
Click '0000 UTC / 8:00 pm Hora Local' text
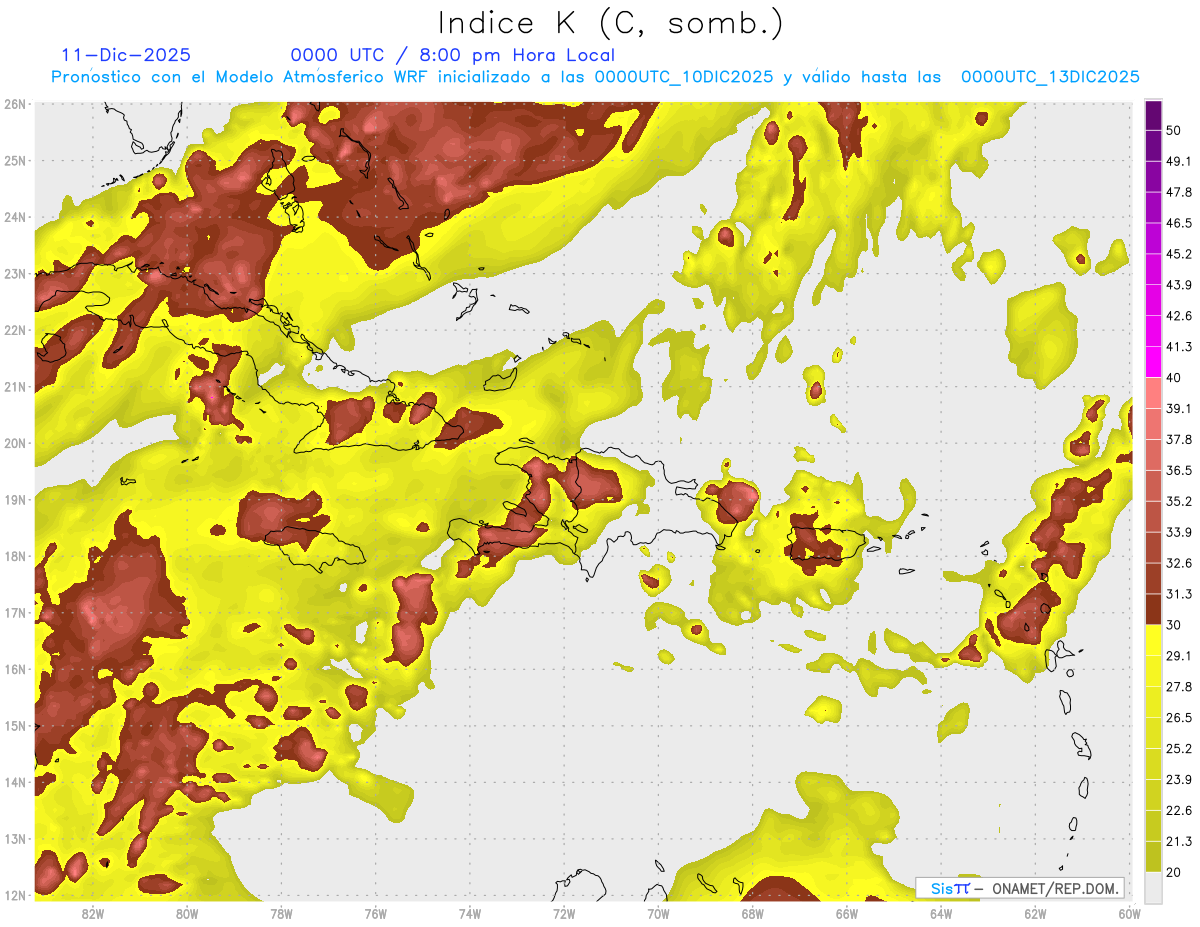click(452, 55)
